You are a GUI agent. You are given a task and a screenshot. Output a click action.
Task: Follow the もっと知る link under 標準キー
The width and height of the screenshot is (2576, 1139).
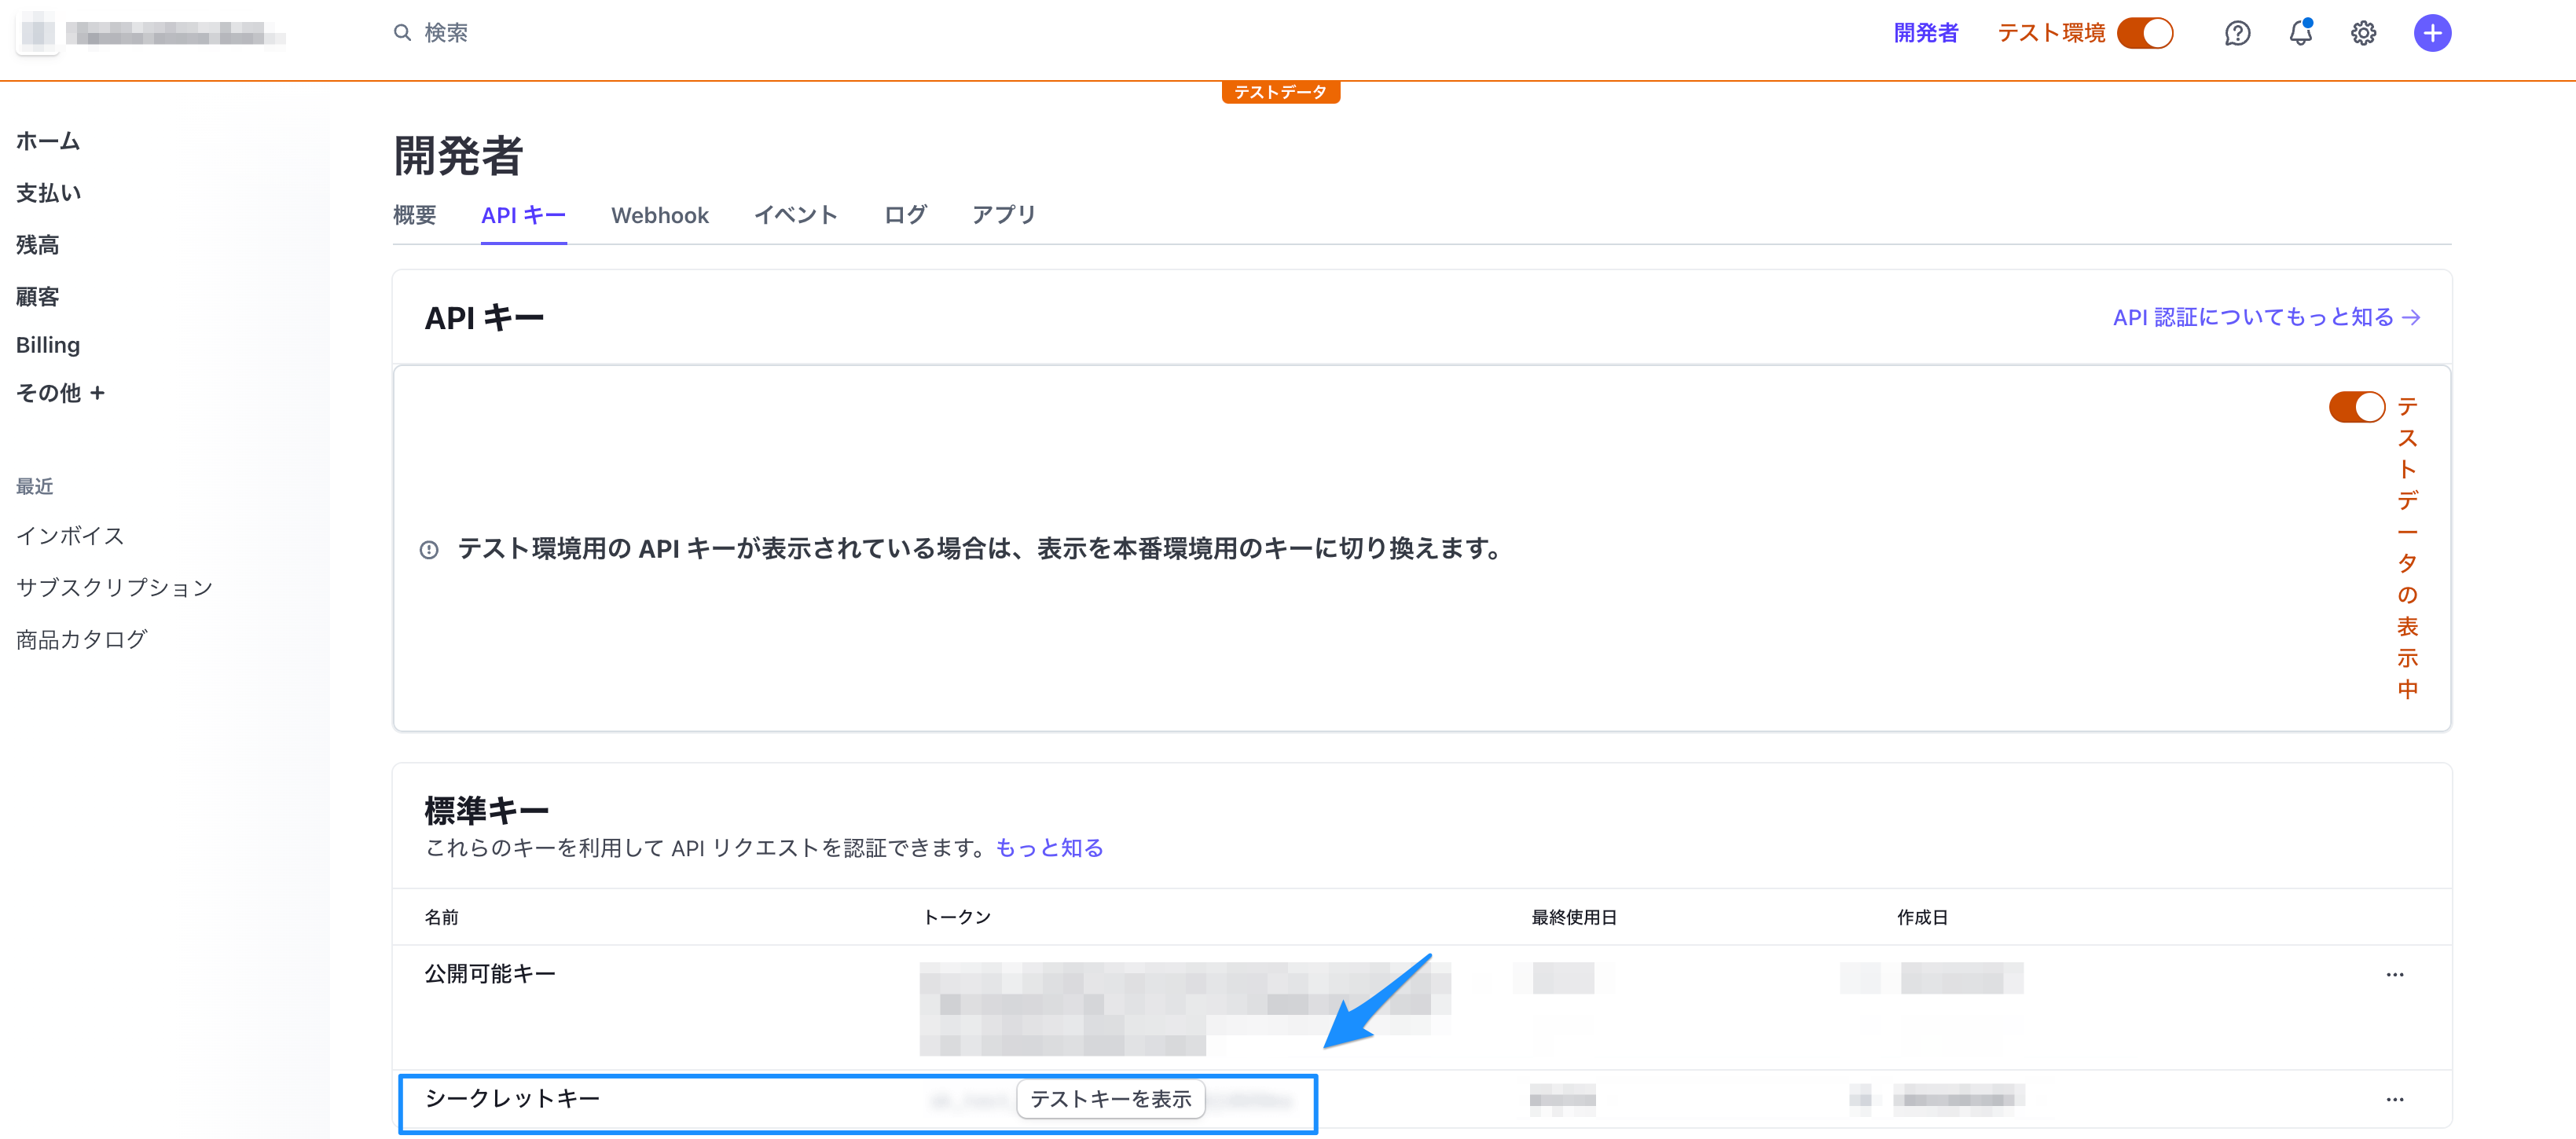pyautogui.click(x=1048, y=847)
